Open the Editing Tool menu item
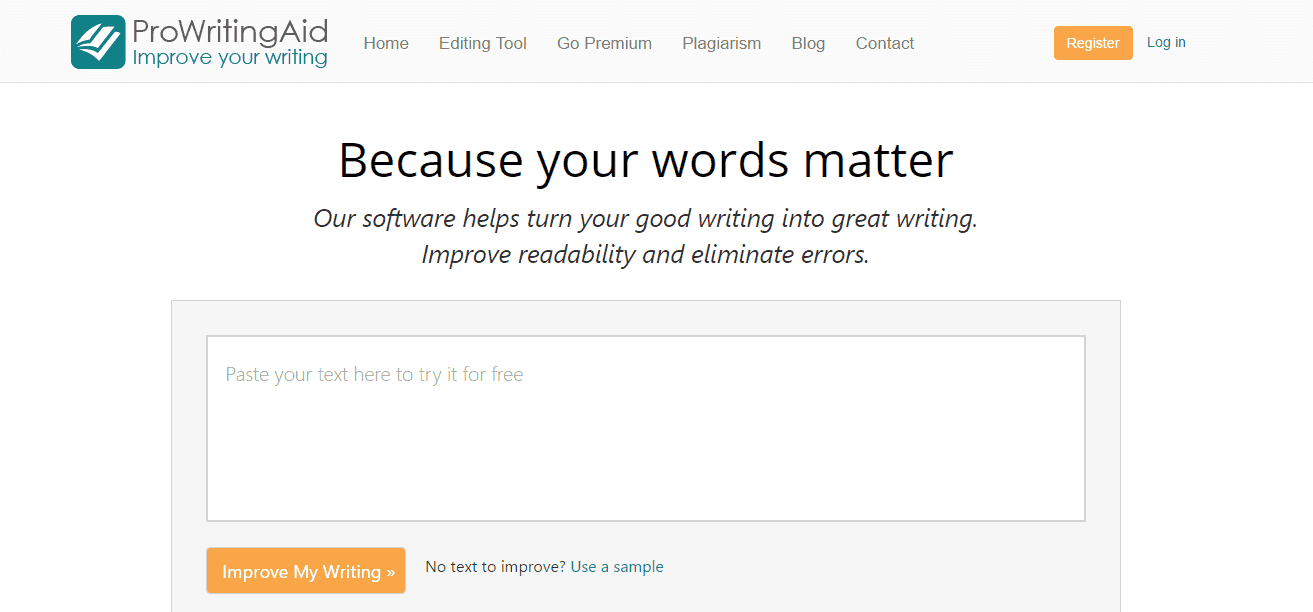This screenshot has width=1313, height=612. pos(482,43)
